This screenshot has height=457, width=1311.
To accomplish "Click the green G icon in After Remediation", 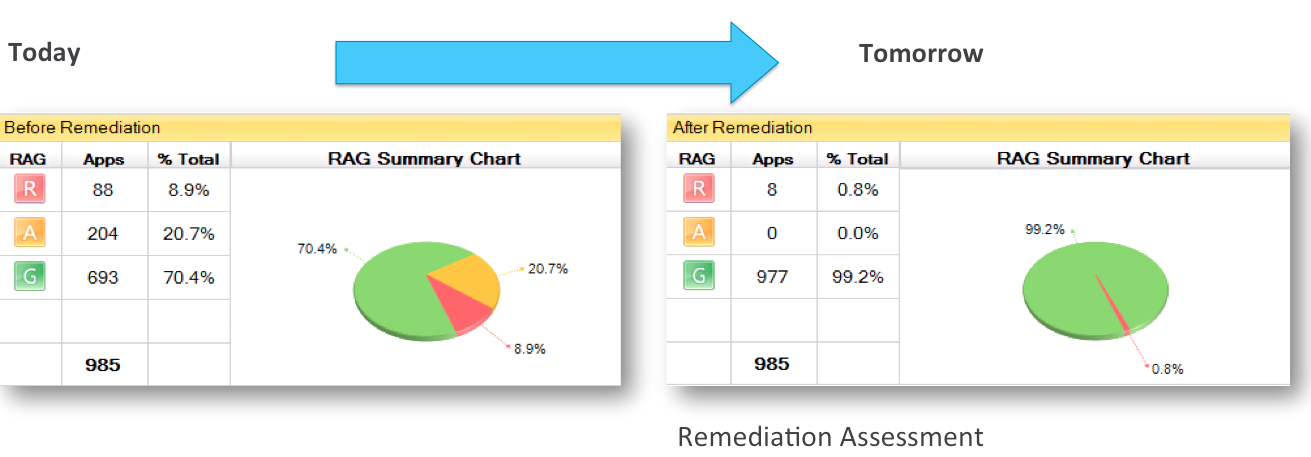I will coord(698,277).
